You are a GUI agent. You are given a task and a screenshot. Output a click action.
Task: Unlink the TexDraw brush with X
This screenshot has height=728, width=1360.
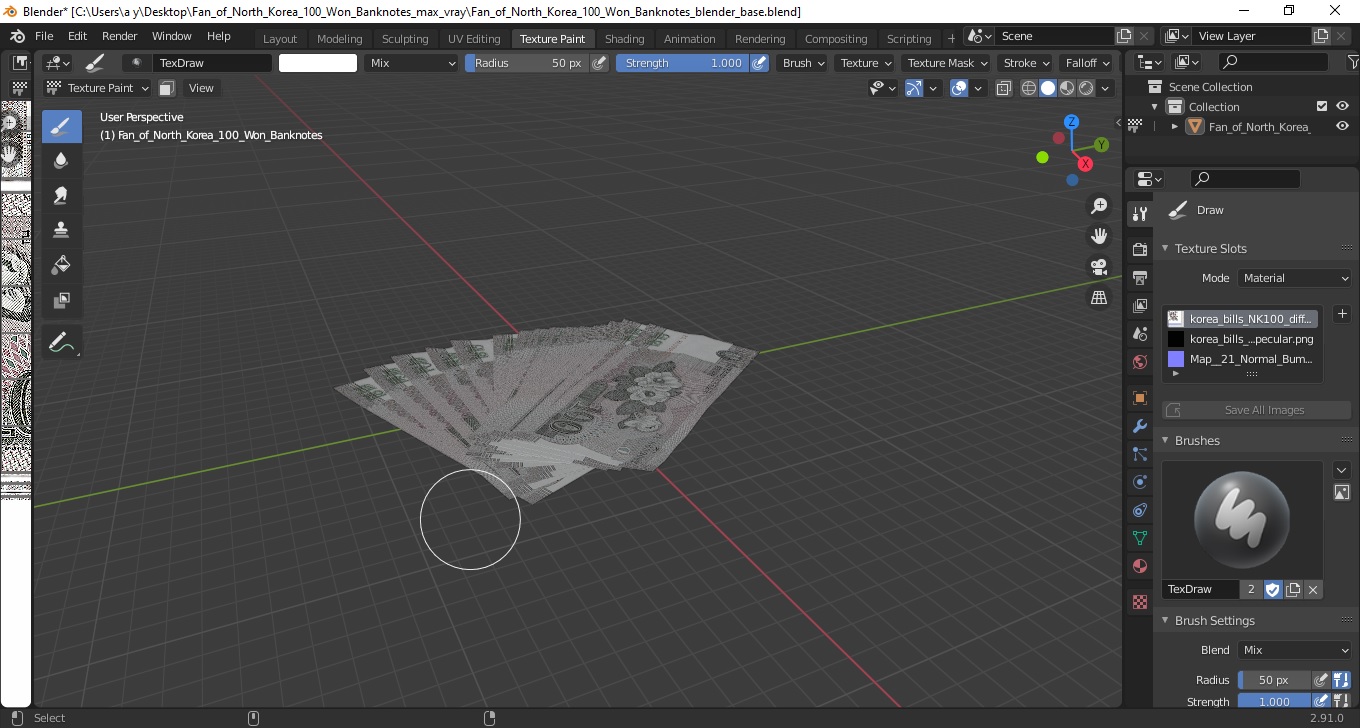(1313, 589)
